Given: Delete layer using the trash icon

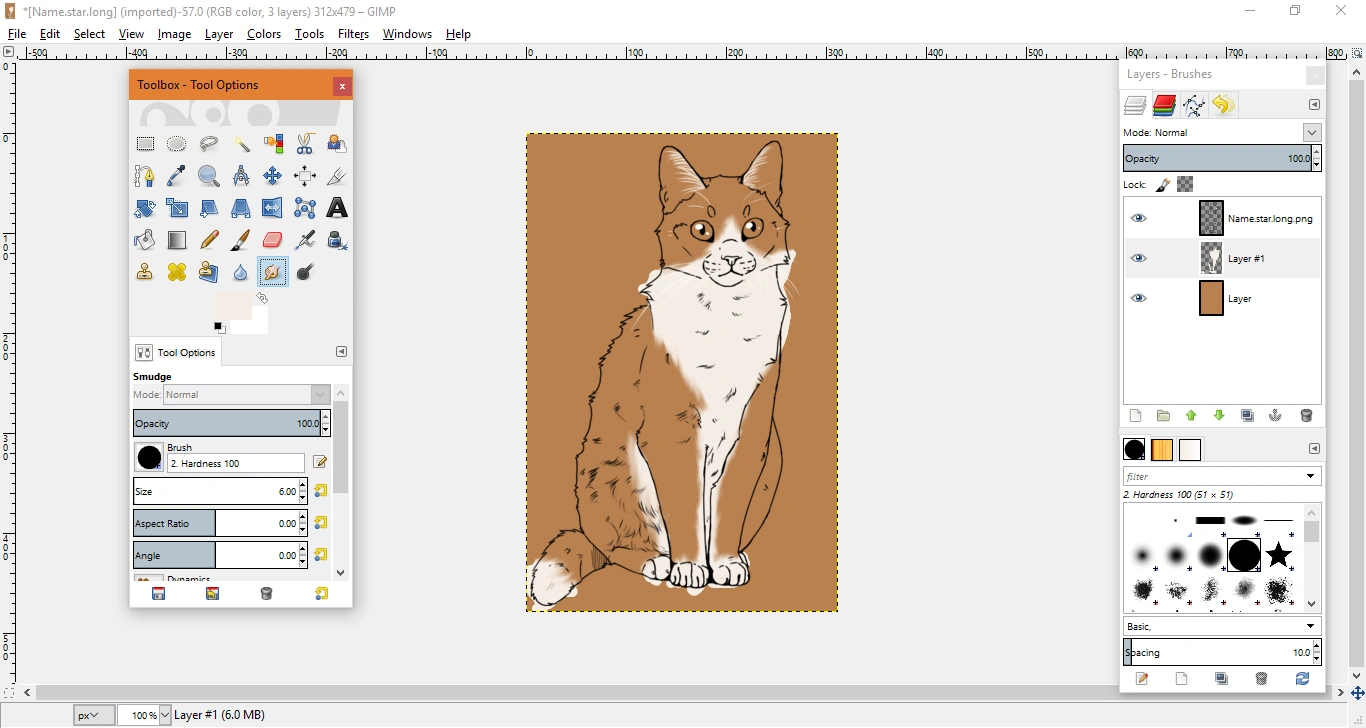Looking at the screenshot, I should point(1306,416).
